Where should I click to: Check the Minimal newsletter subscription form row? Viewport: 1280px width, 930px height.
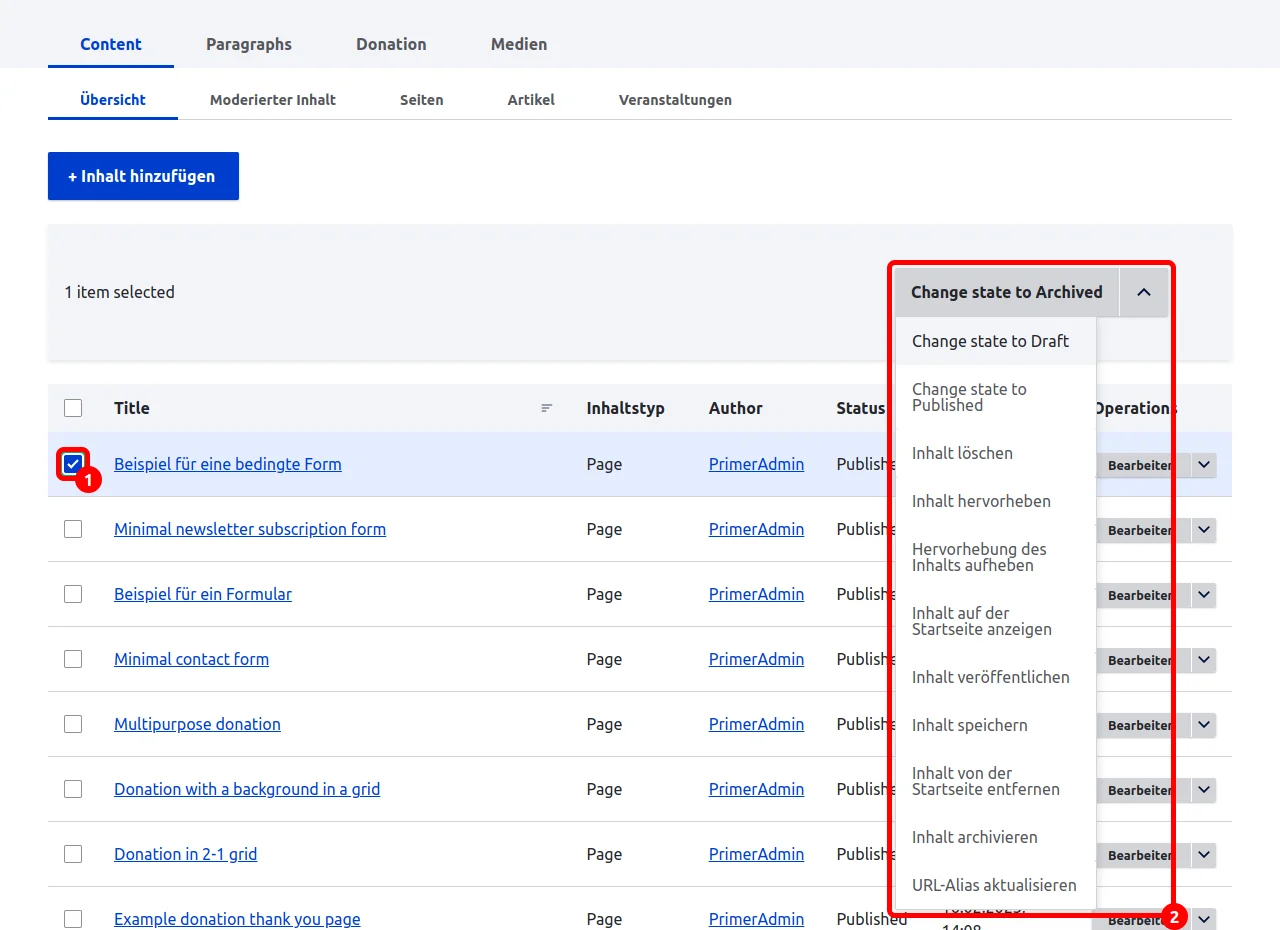pos(73,529)
